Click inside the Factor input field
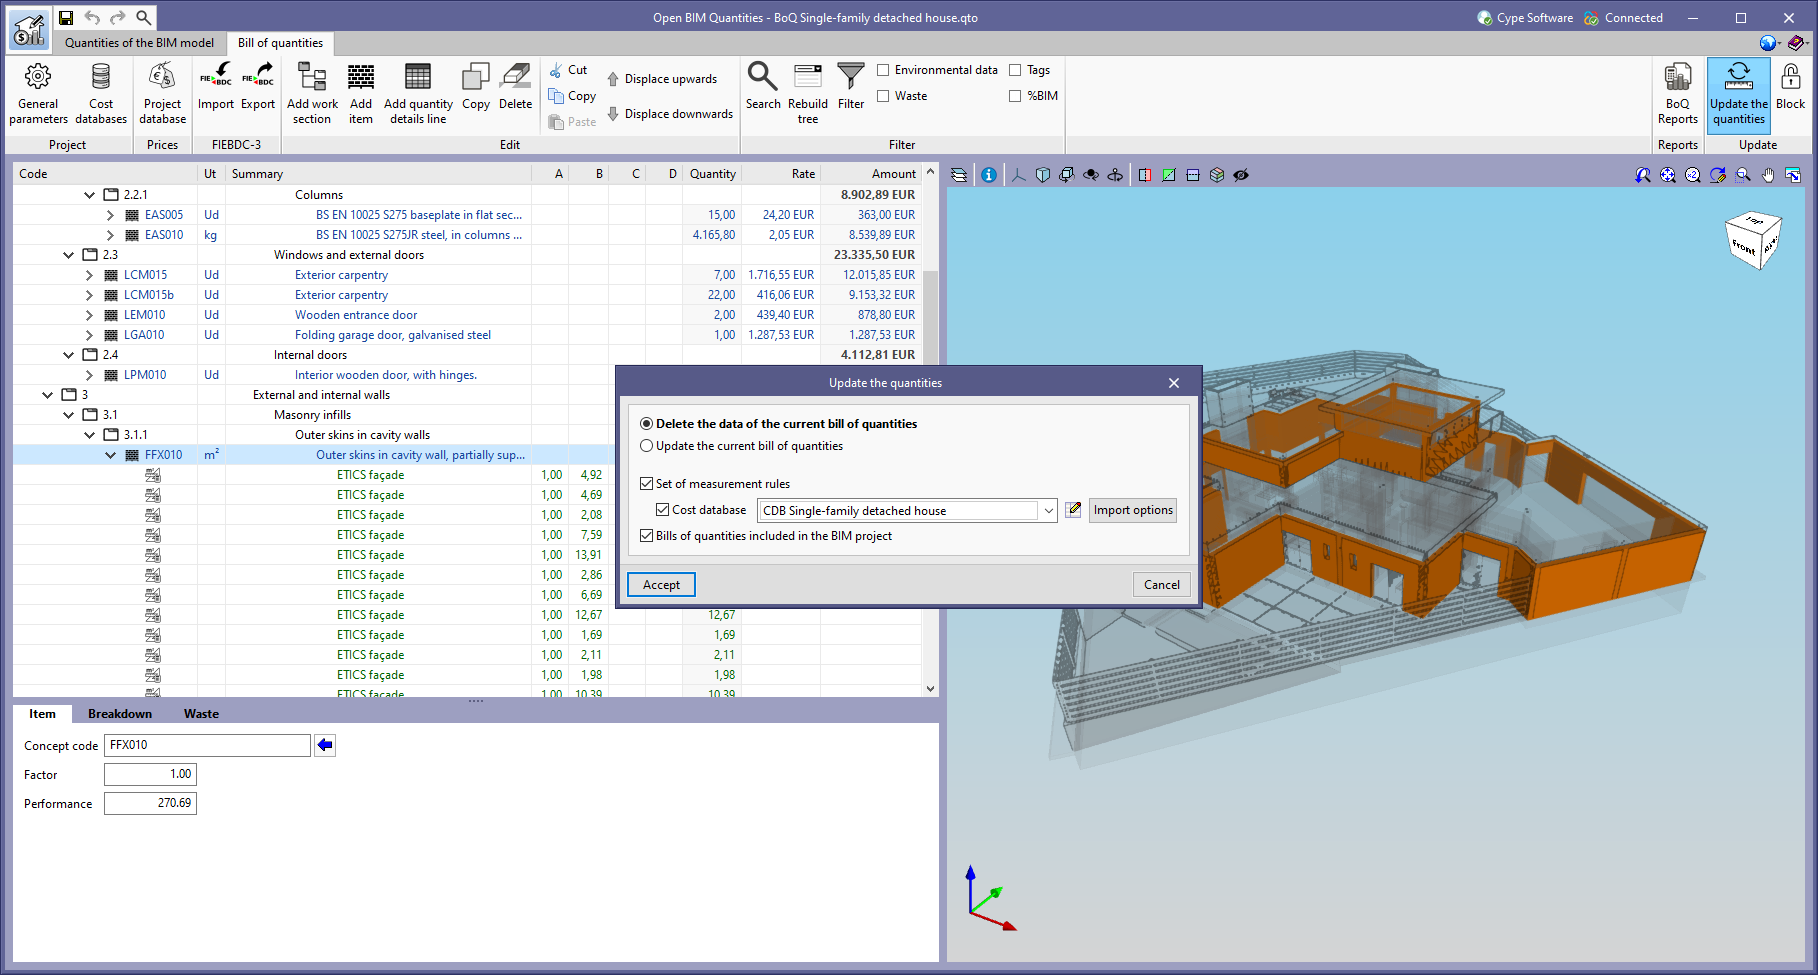1818x975 pixels. [150, 773]
